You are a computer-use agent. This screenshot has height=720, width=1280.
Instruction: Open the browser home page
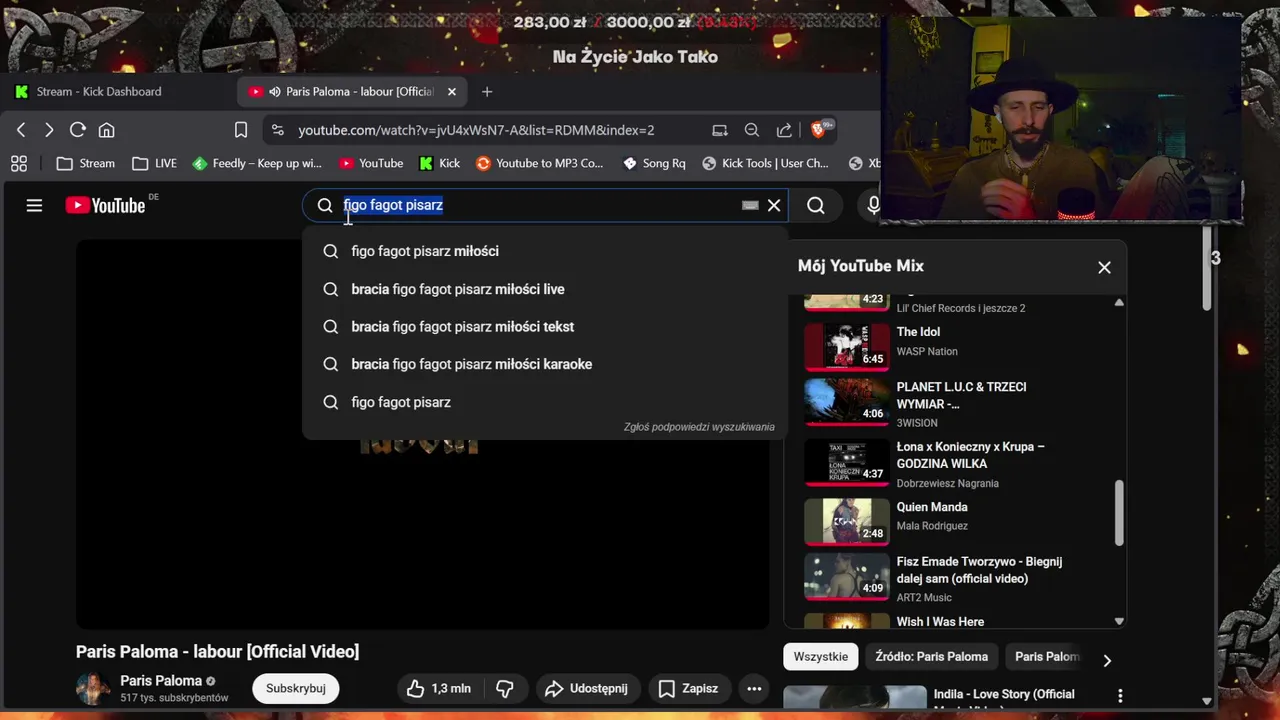107,130
